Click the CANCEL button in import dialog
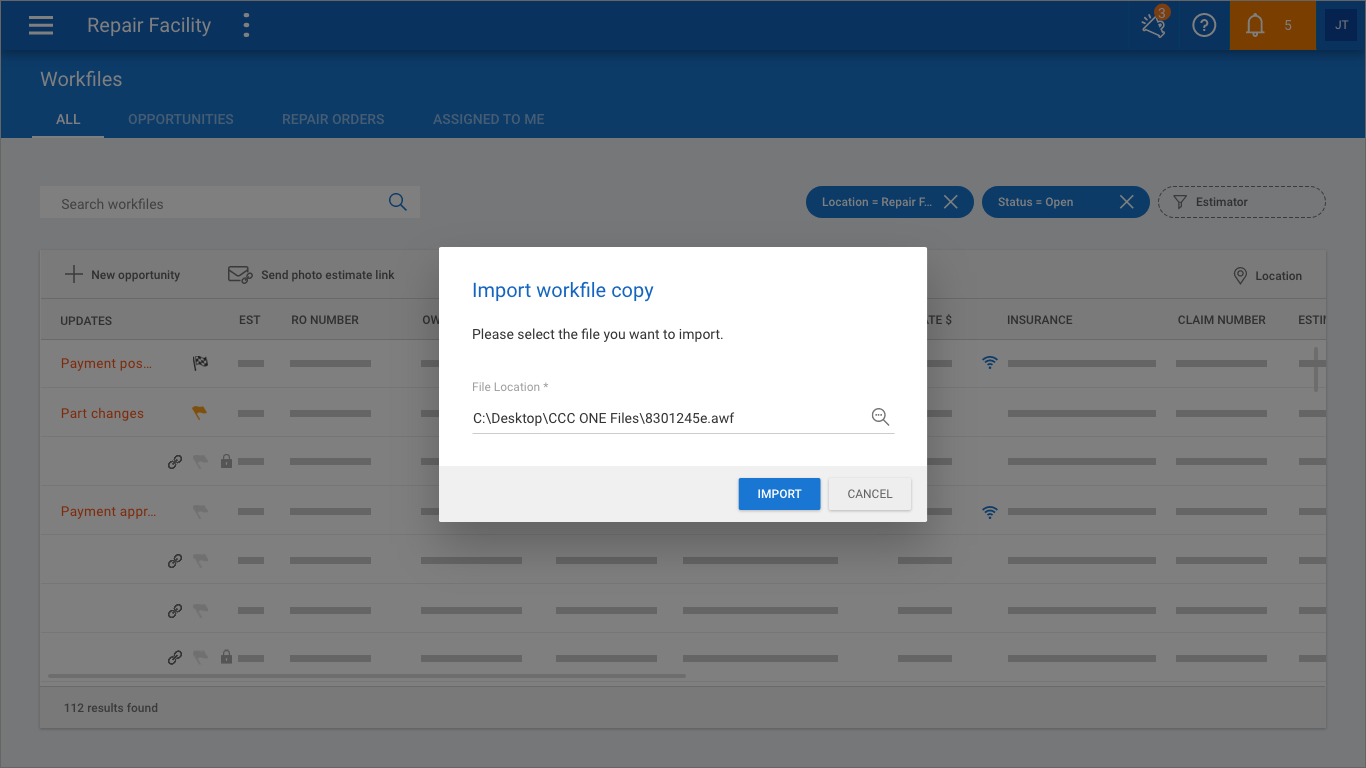This screenshot has width=1366, height=768. click(x=870, y=494)
